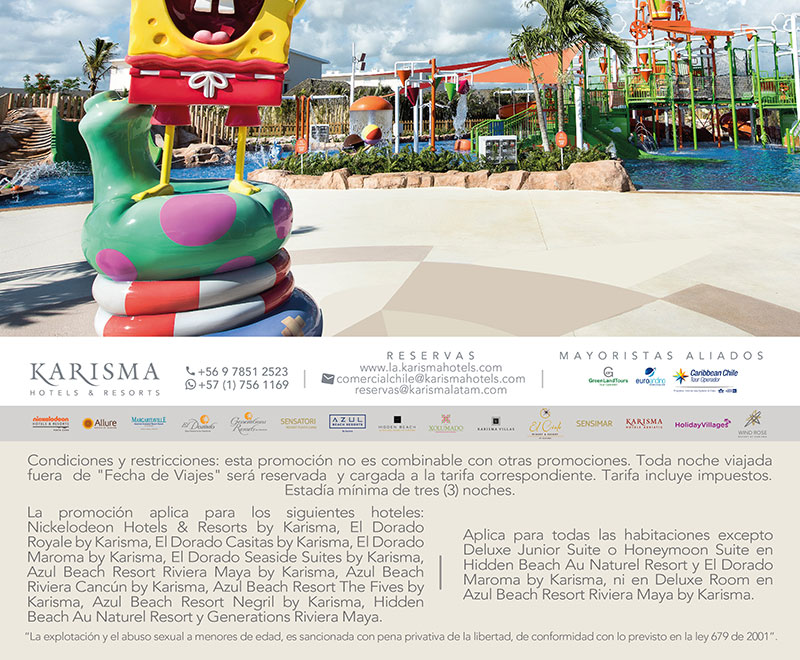
Task: Click the GreenLand Tours logo
Action: point(608,376)
